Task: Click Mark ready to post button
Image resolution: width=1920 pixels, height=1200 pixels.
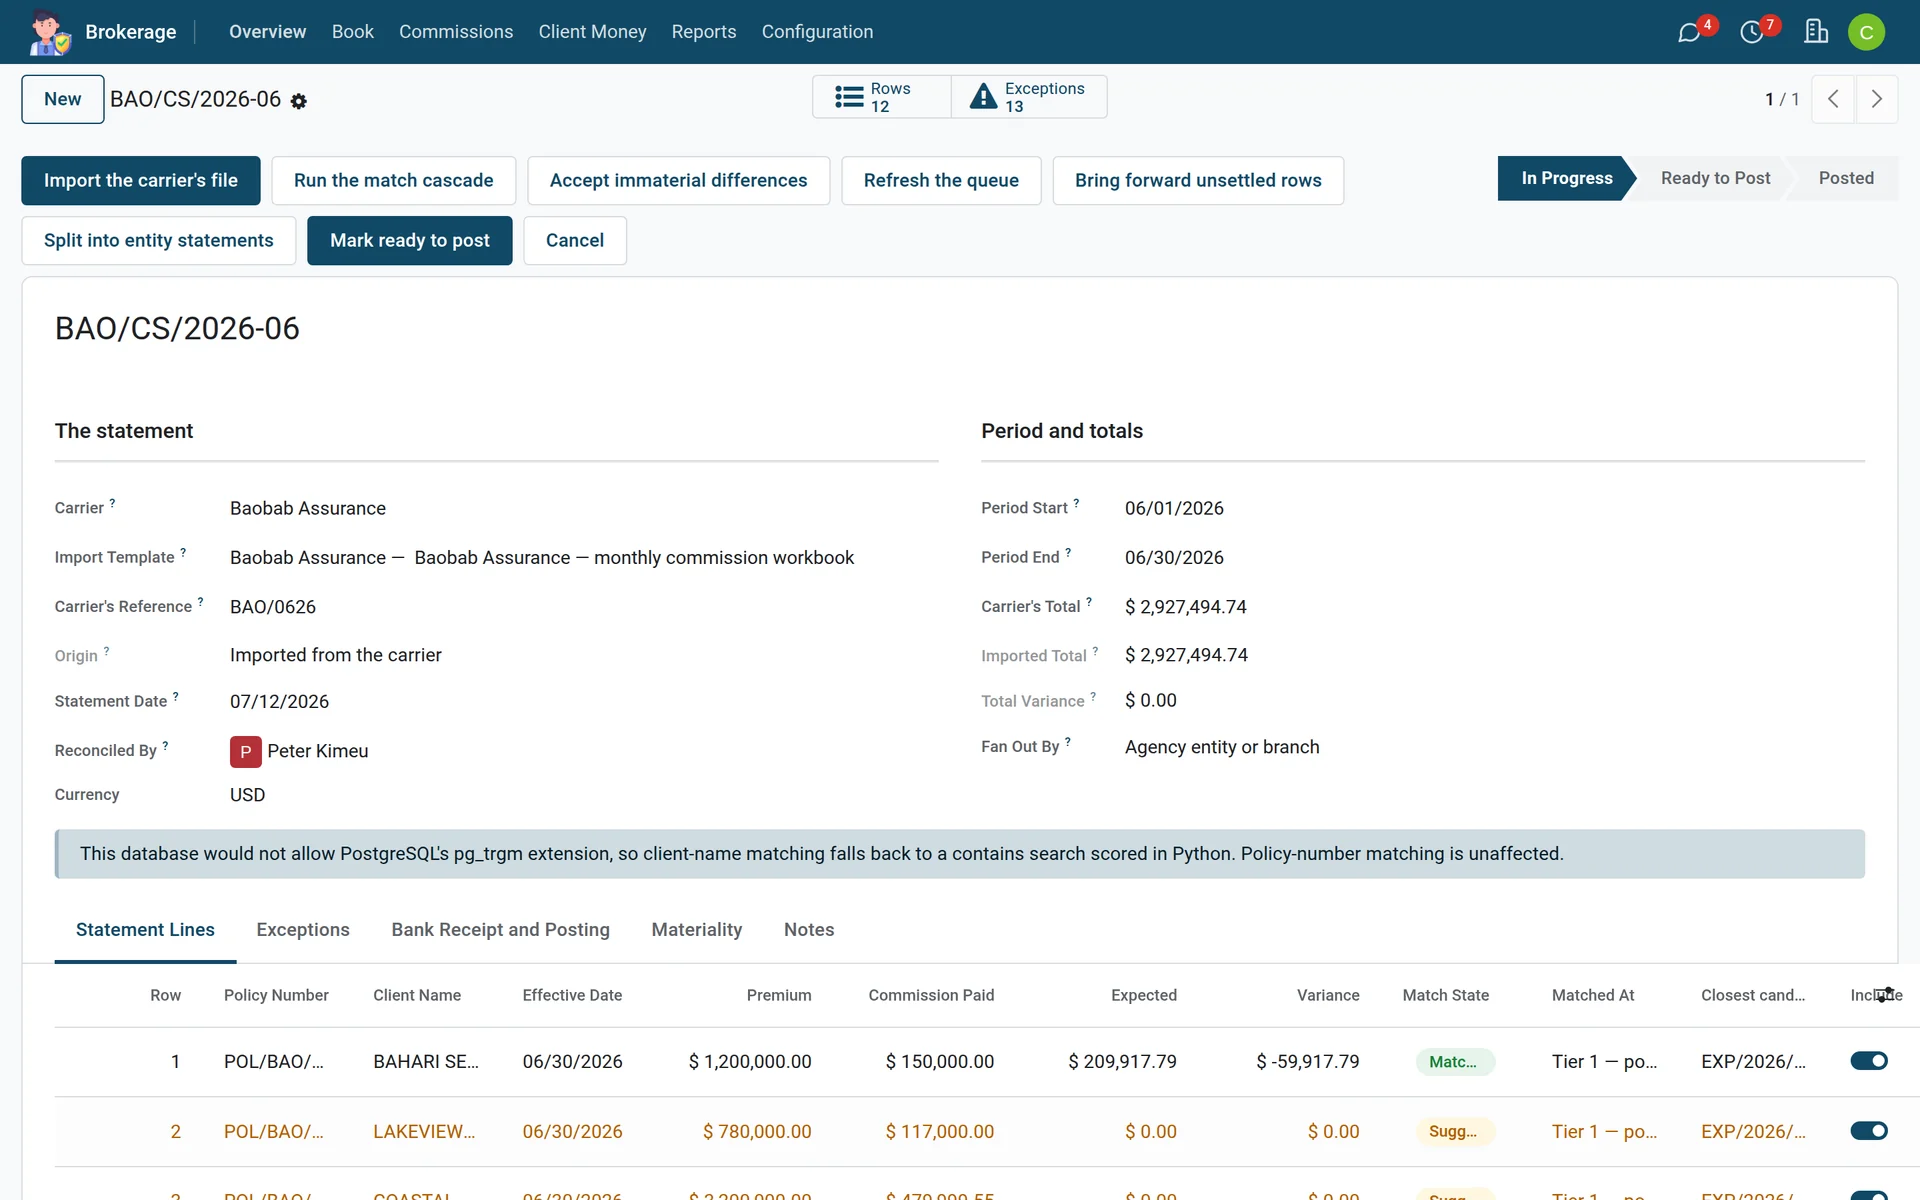Action: point(410,241)
